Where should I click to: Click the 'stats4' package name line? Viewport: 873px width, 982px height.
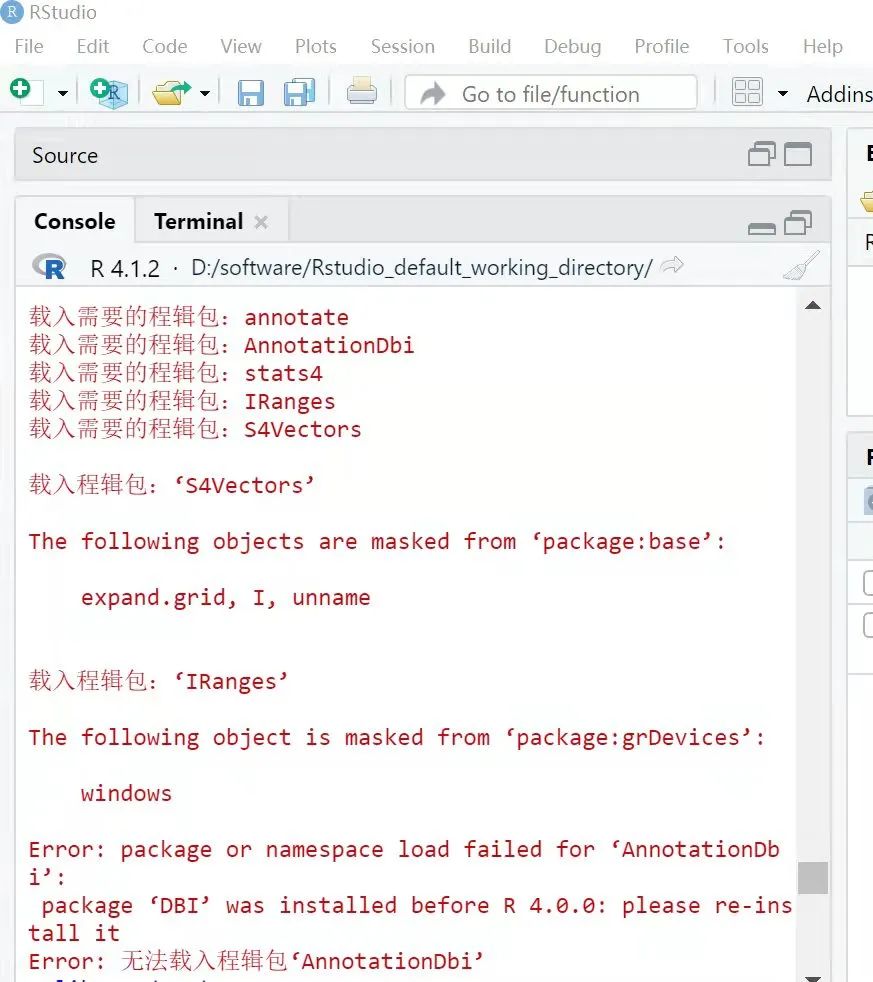pos(176,373)
